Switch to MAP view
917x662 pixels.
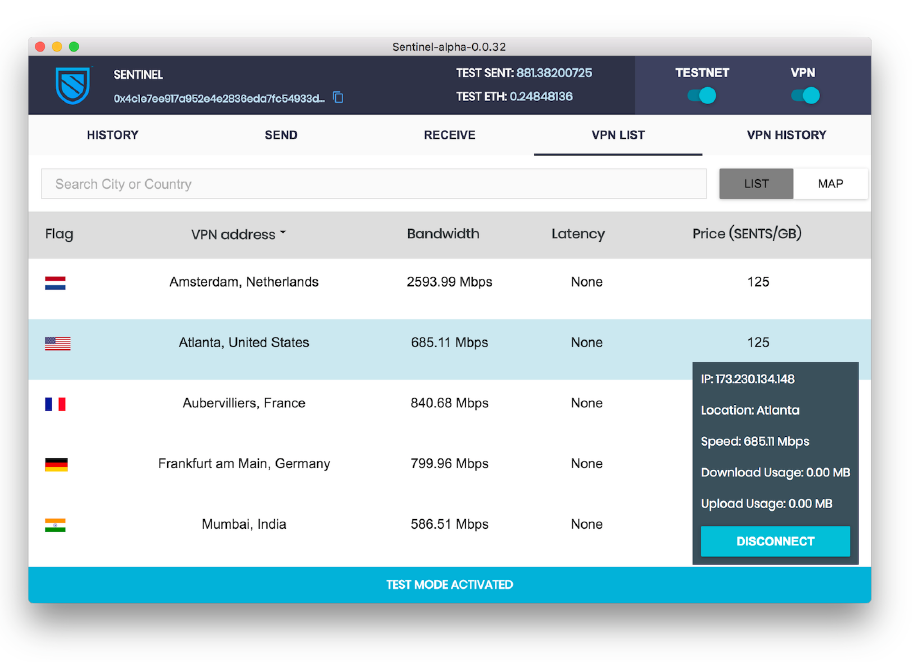(x=830, y=184)
